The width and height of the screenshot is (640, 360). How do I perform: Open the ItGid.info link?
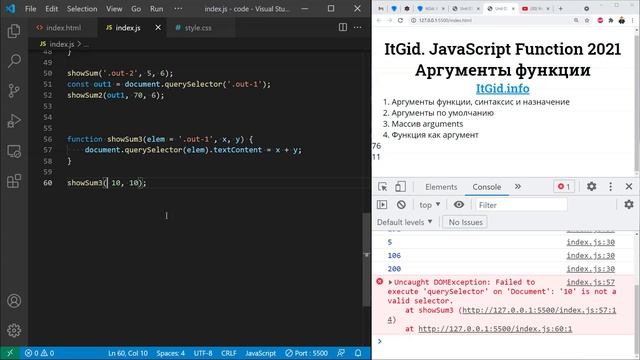(x=502, y=89)
